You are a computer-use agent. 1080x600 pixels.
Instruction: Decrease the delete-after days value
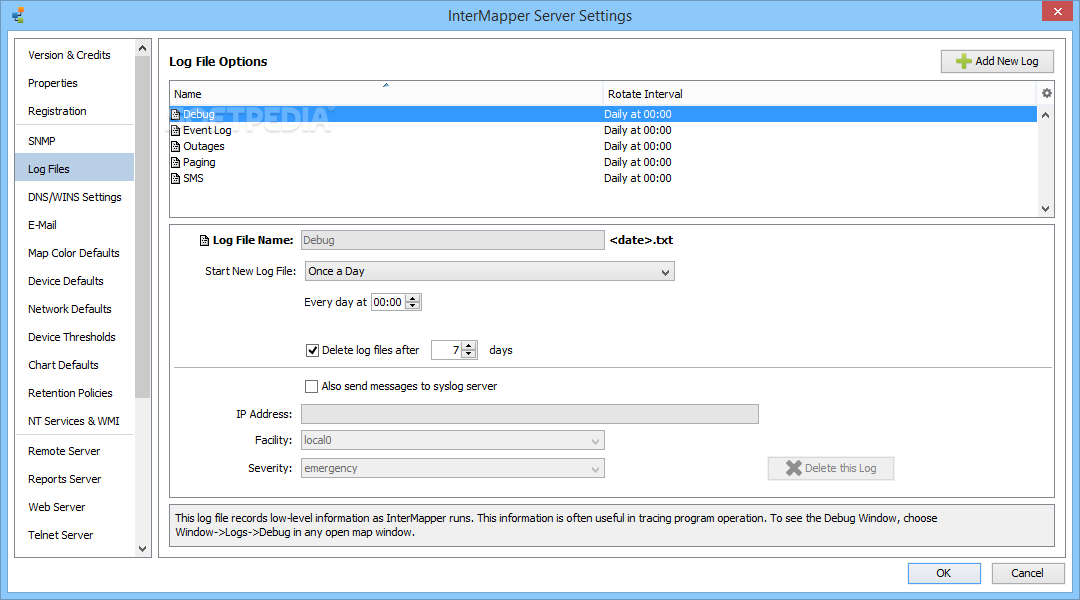pos(469,354)
